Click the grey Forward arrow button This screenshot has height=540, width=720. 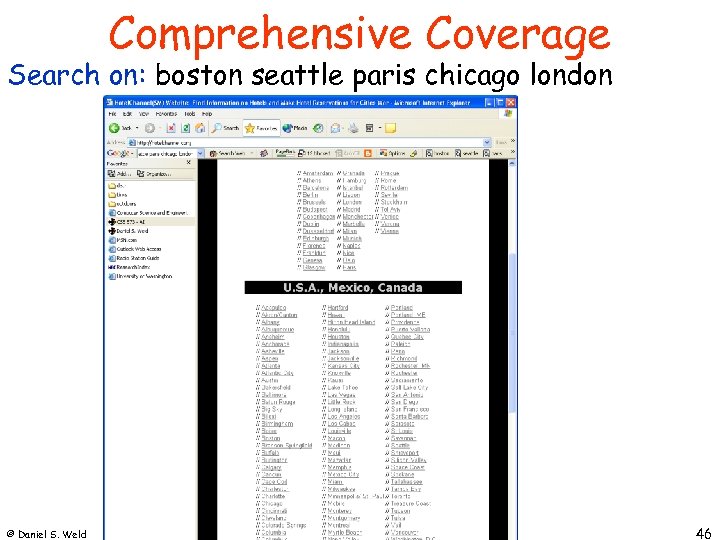pos(150,128)
